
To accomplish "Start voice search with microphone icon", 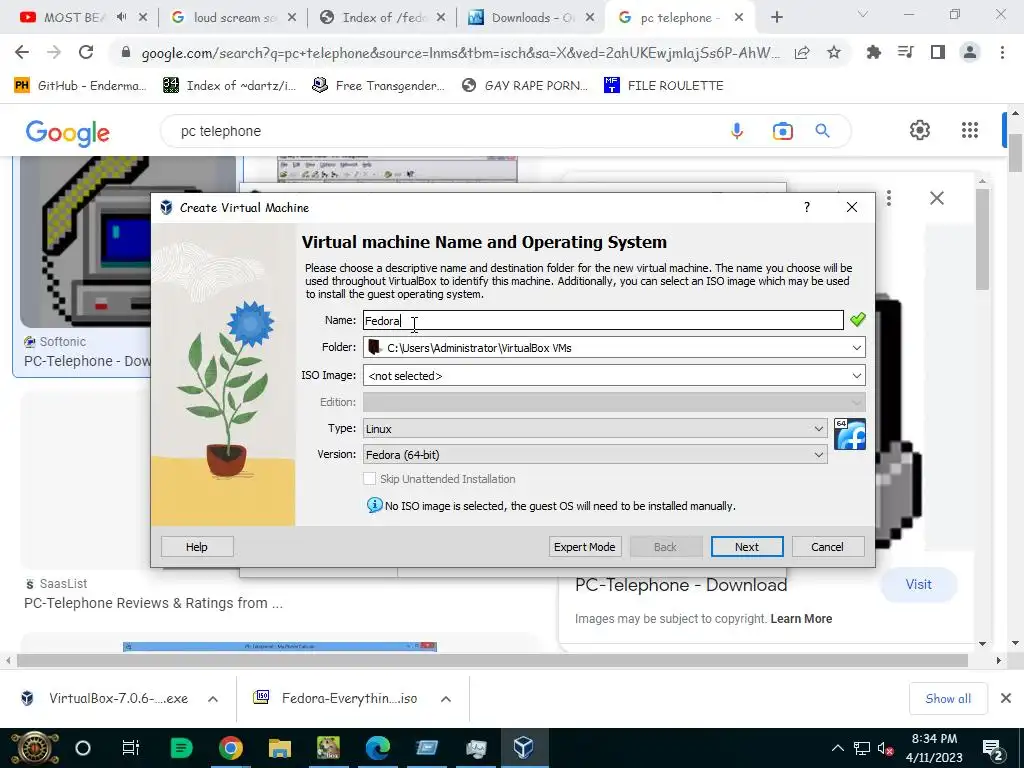I will coord(737,131).
